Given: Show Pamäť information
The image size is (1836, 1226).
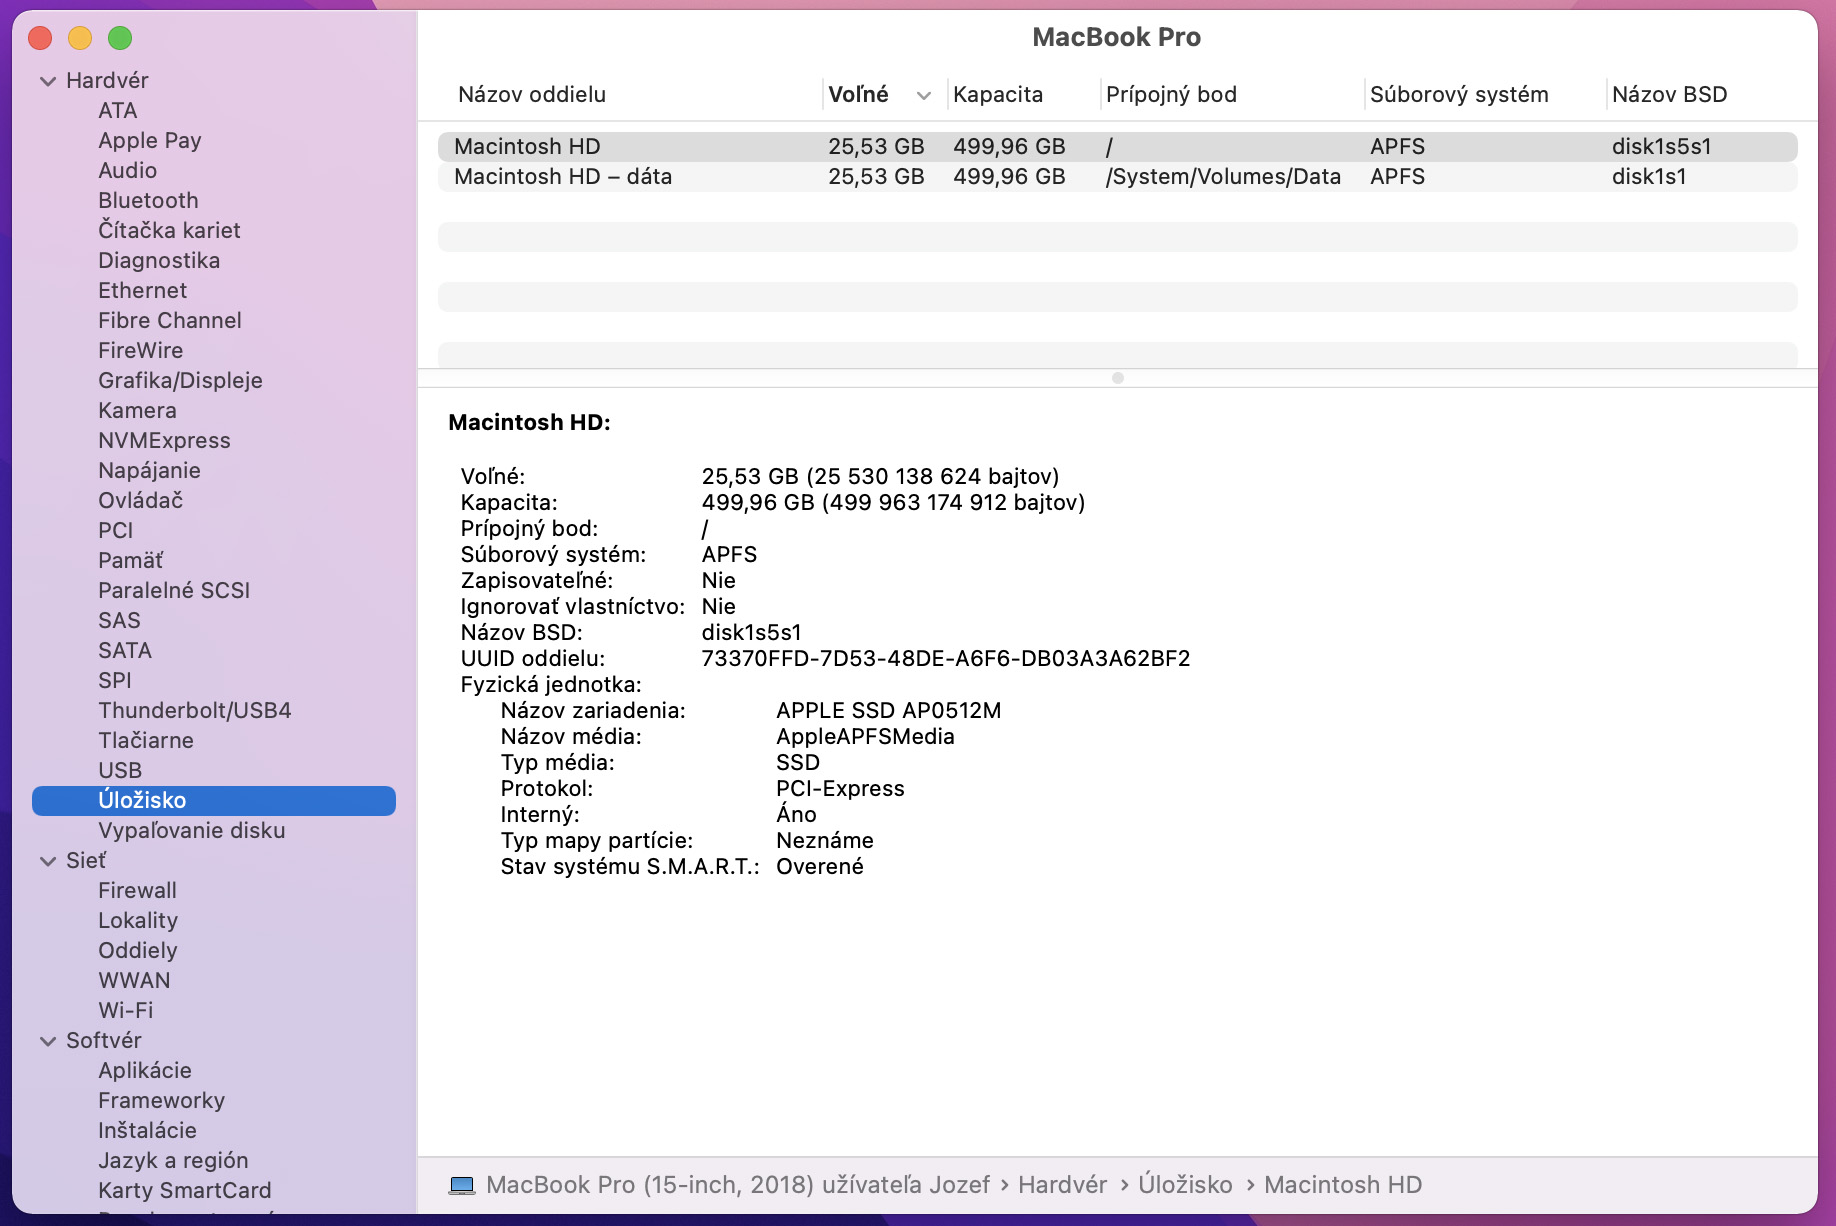Looking at the screenshot, I should coord(130,561).
